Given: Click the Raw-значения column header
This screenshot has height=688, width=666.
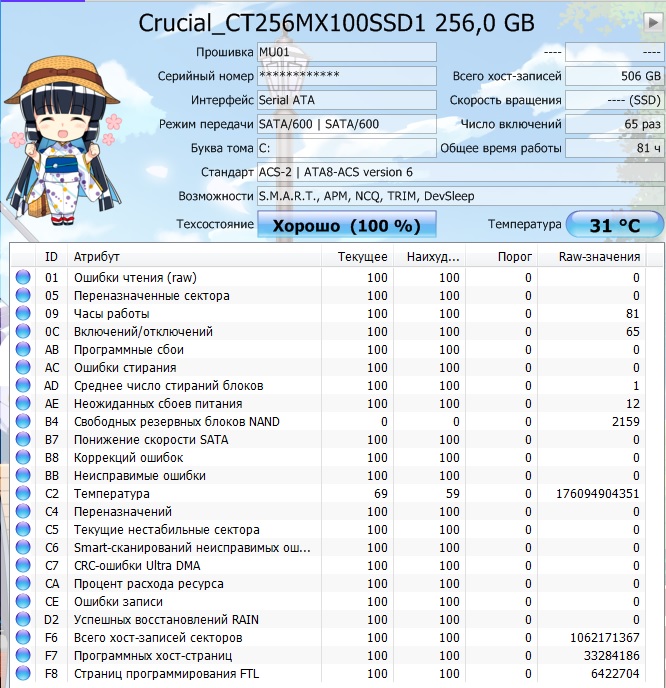Looking at the screenshot, I should [x=592, y=256].
